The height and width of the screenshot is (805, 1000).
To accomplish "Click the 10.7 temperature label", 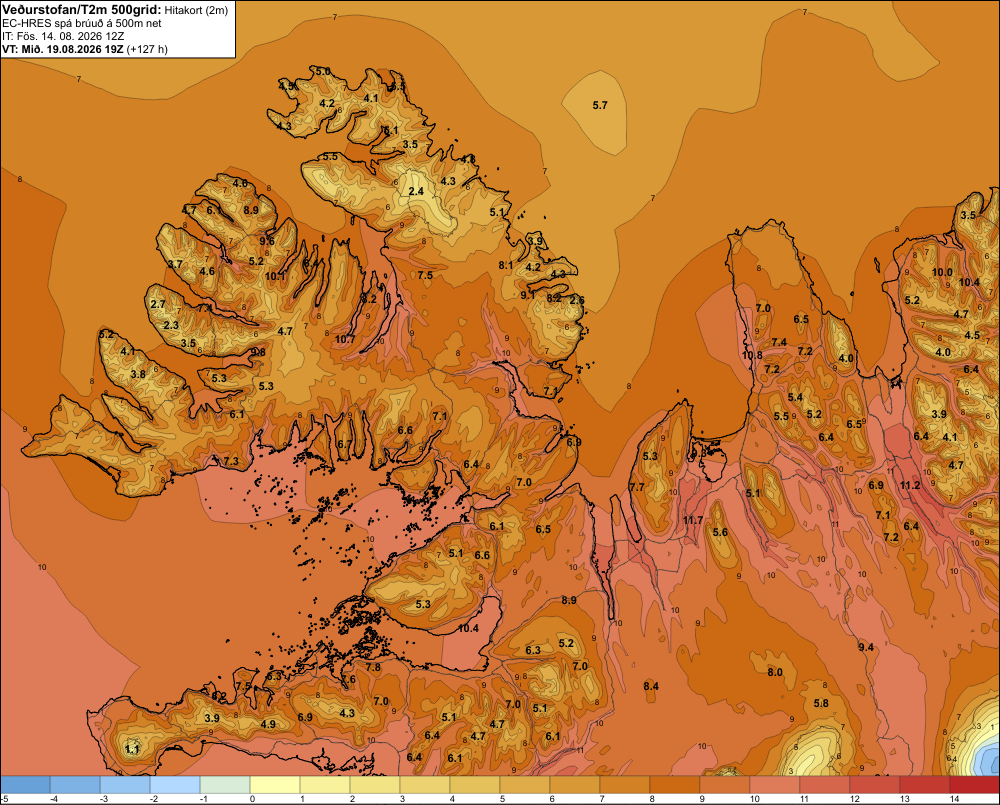I will click(x=345, y=339).
